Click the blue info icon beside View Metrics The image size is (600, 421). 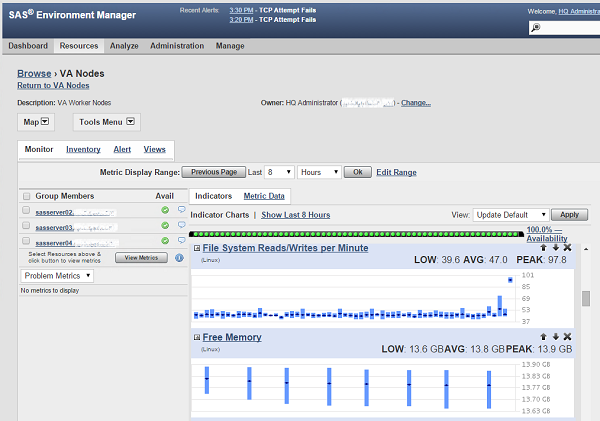click(x=179, y=258)
